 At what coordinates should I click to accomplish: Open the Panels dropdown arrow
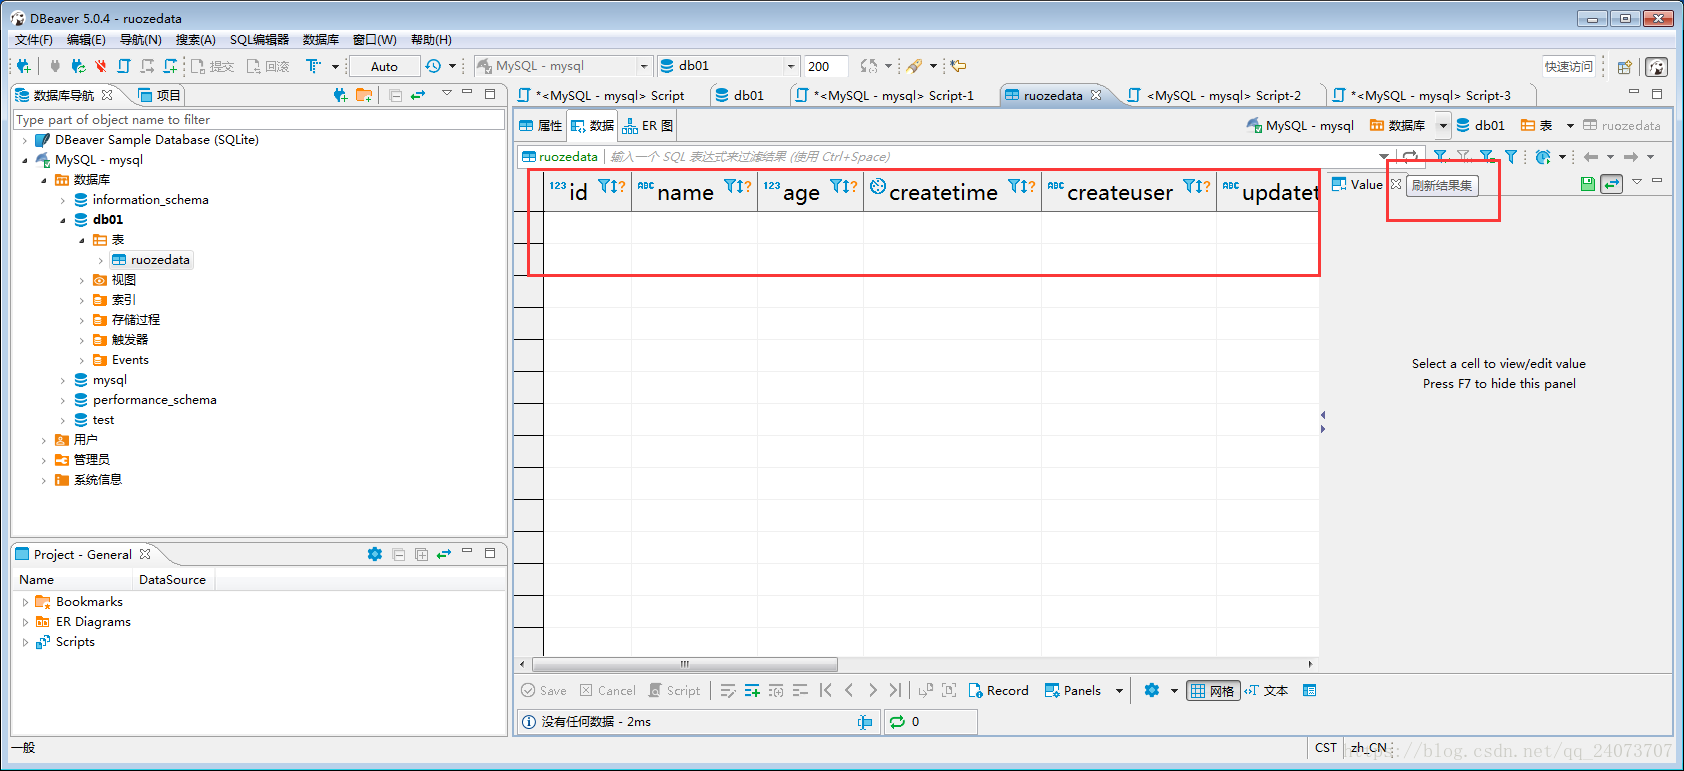click(1119, 691)
